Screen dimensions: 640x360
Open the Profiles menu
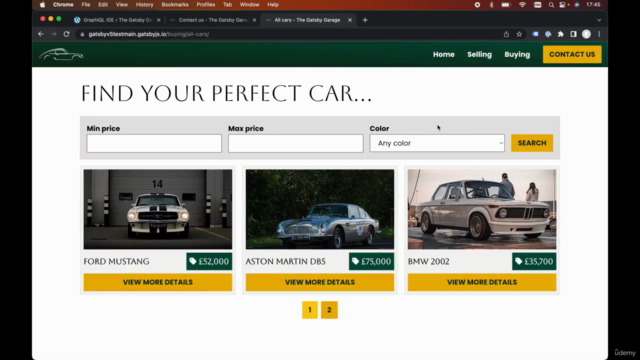[x=206, y=5]
